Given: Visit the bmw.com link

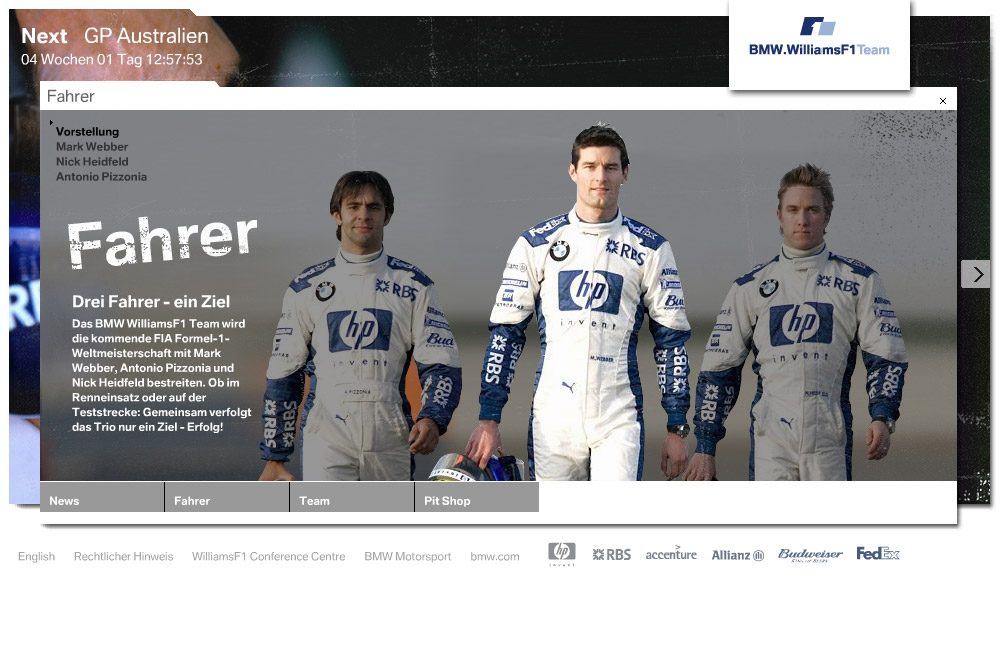Looking at the screenshot, I should point(495,556).
